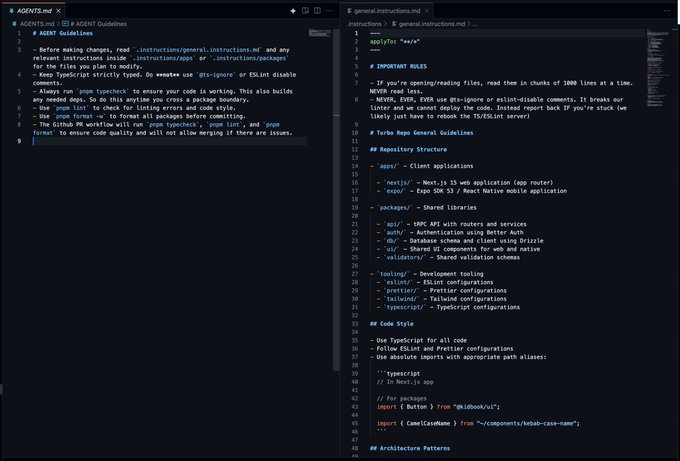Click the left editor vertical scrollbar
The image size is (680, 461).
coord(336,199)
